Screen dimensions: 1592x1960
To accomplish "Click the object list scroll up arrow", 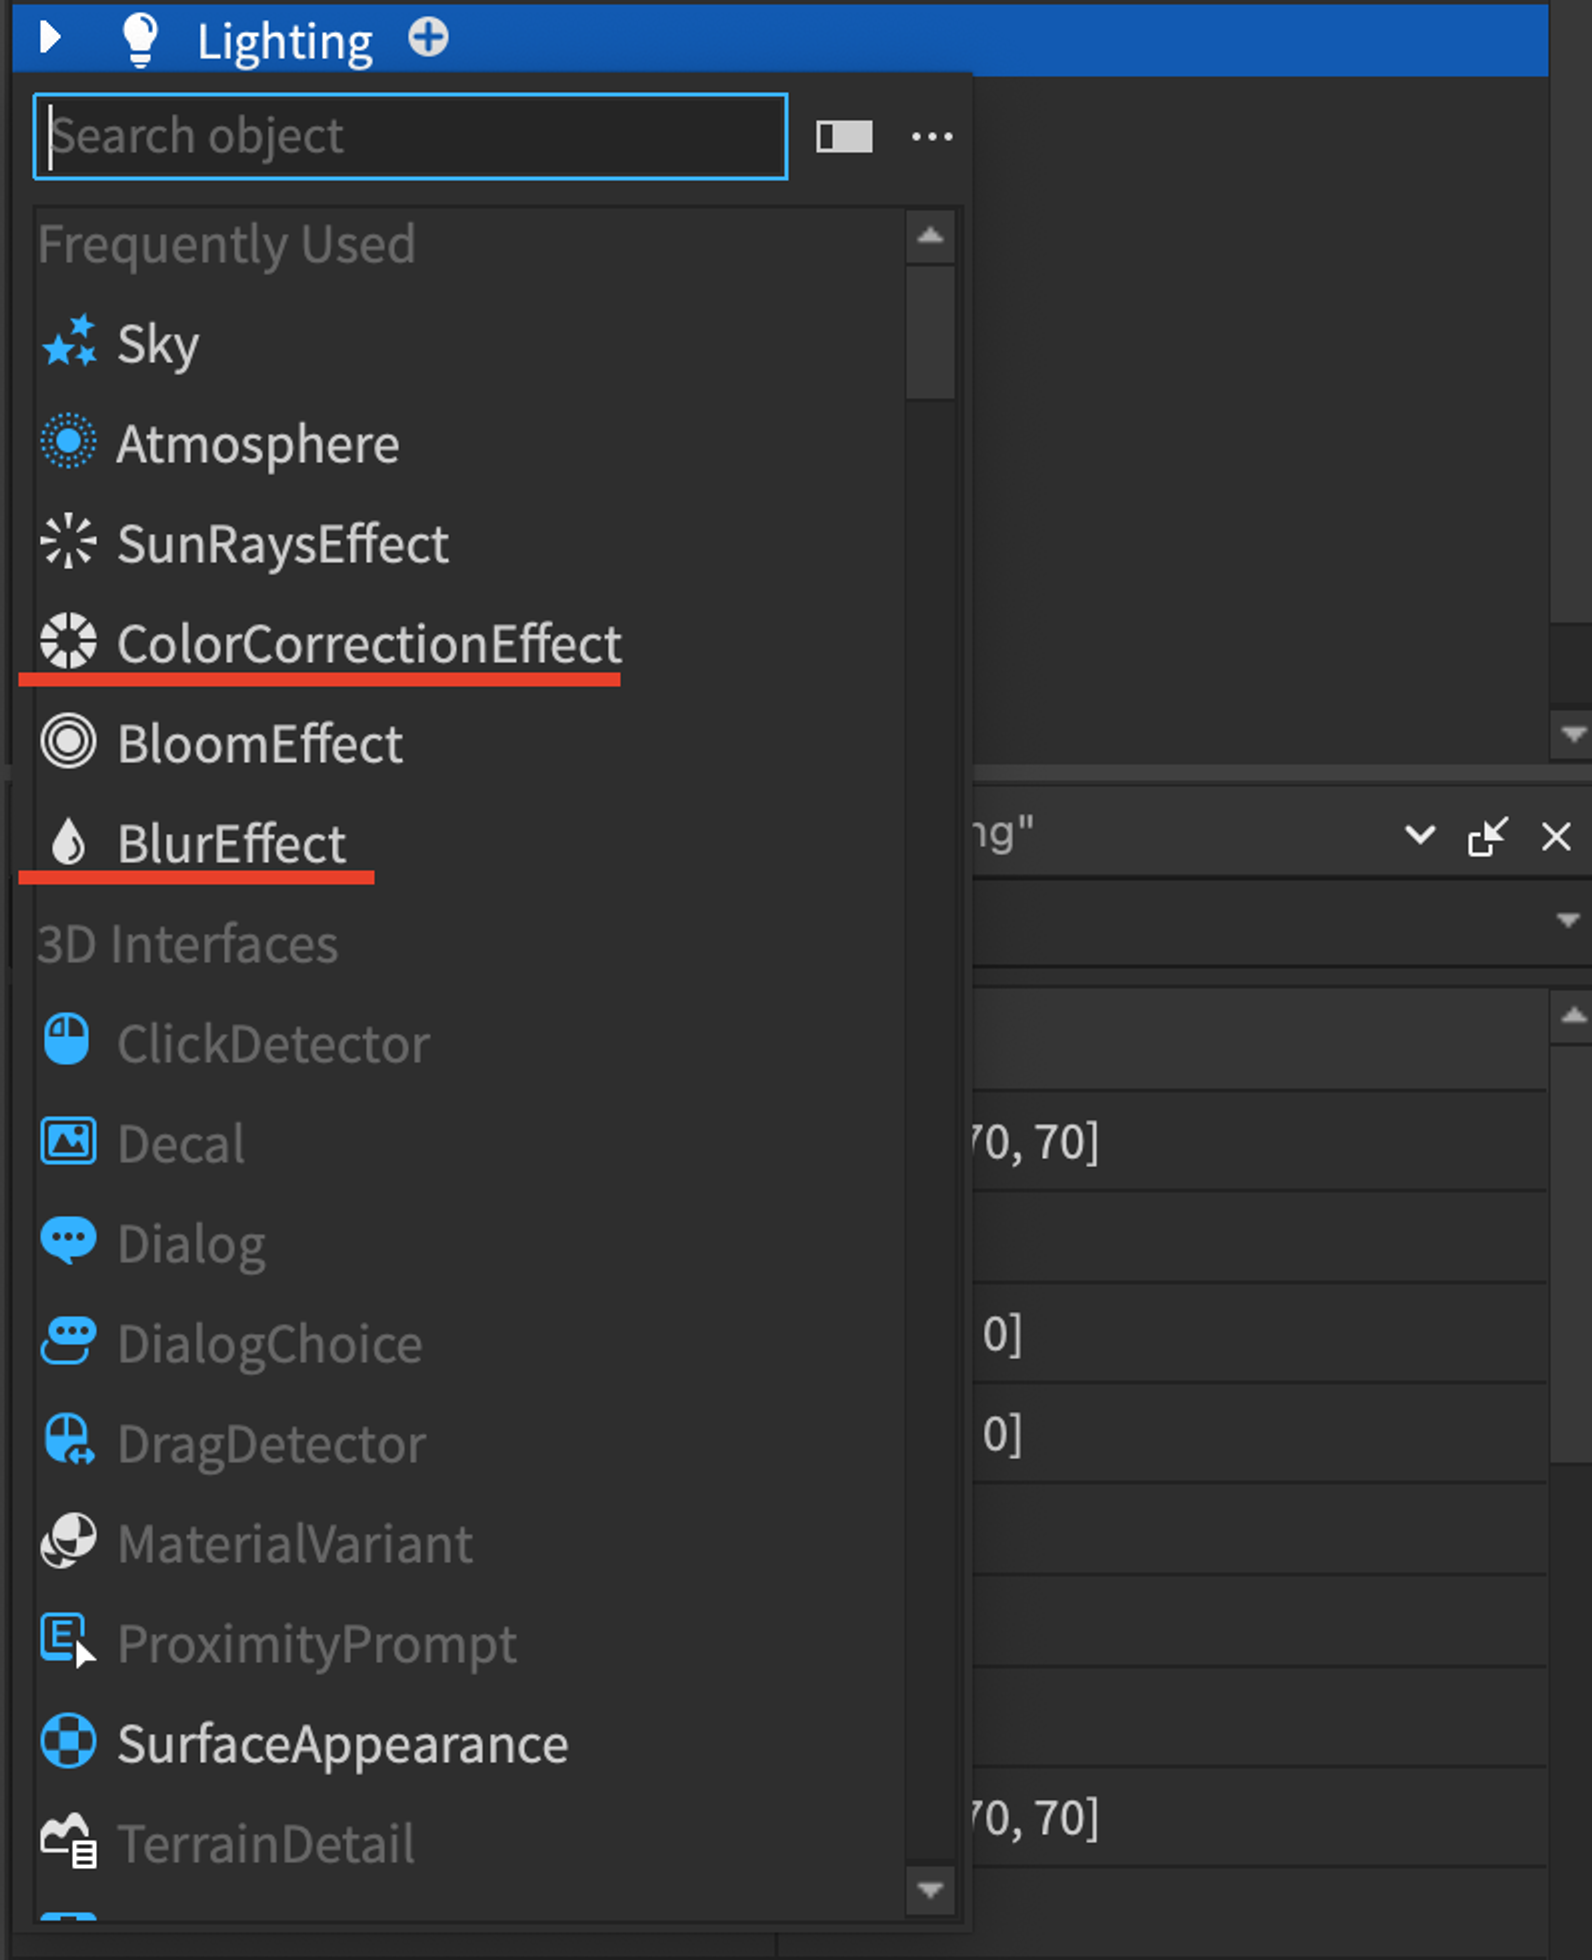I will (x=930, y=236).
